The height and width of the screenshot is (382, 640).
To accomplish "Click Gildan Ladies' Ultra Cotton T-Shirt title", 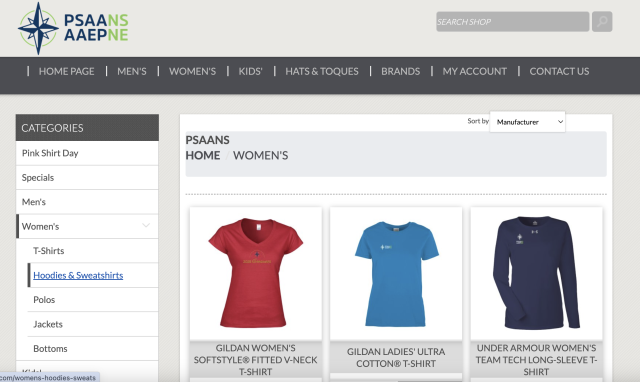I will (x=396, y=358).
